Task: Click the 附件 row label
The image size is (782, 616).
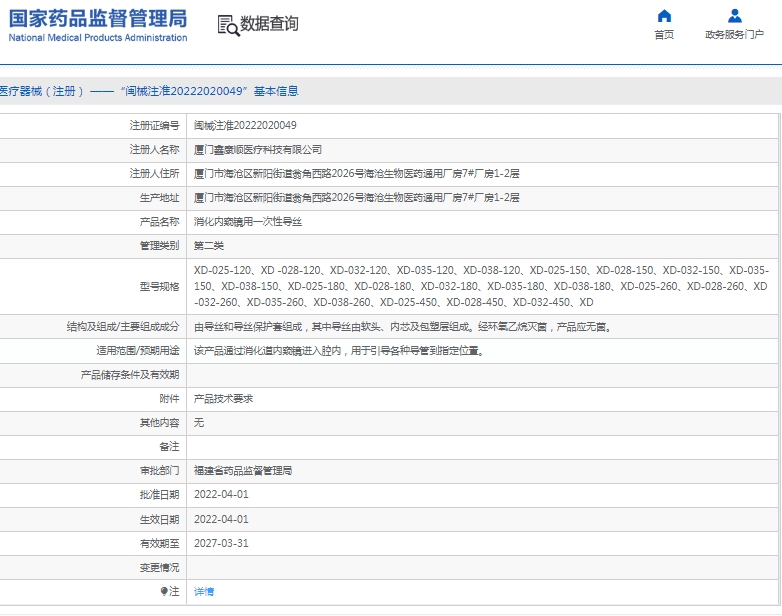Action: [x=170, y=399]
